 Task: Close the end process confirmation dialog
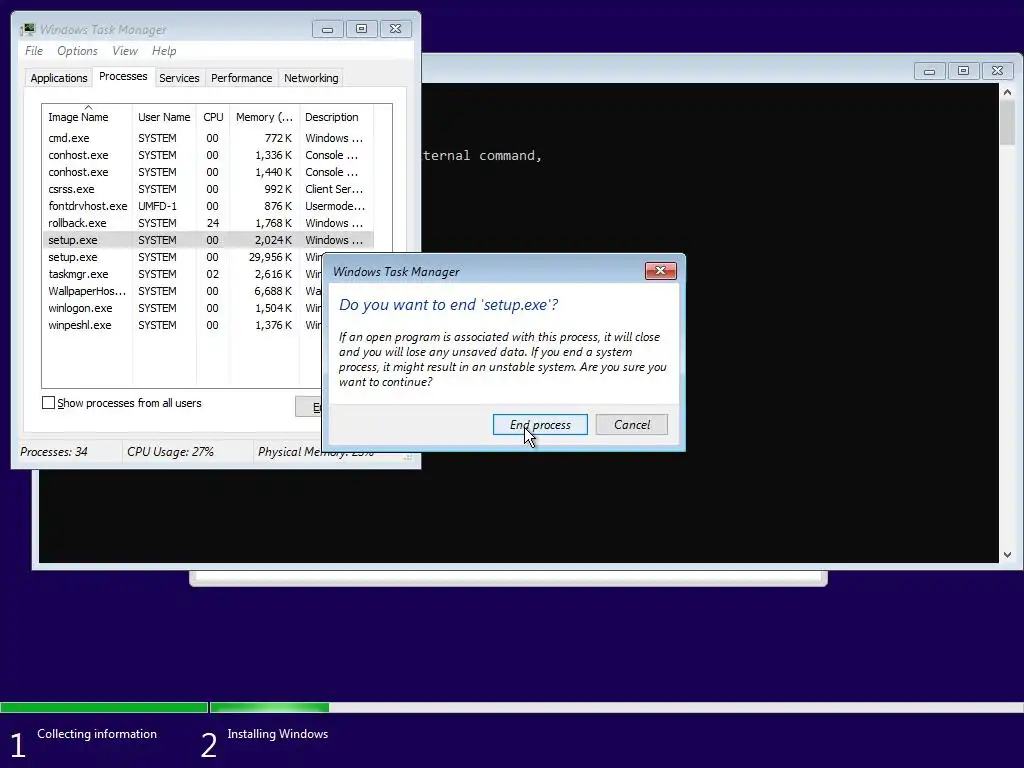[660, 271]
